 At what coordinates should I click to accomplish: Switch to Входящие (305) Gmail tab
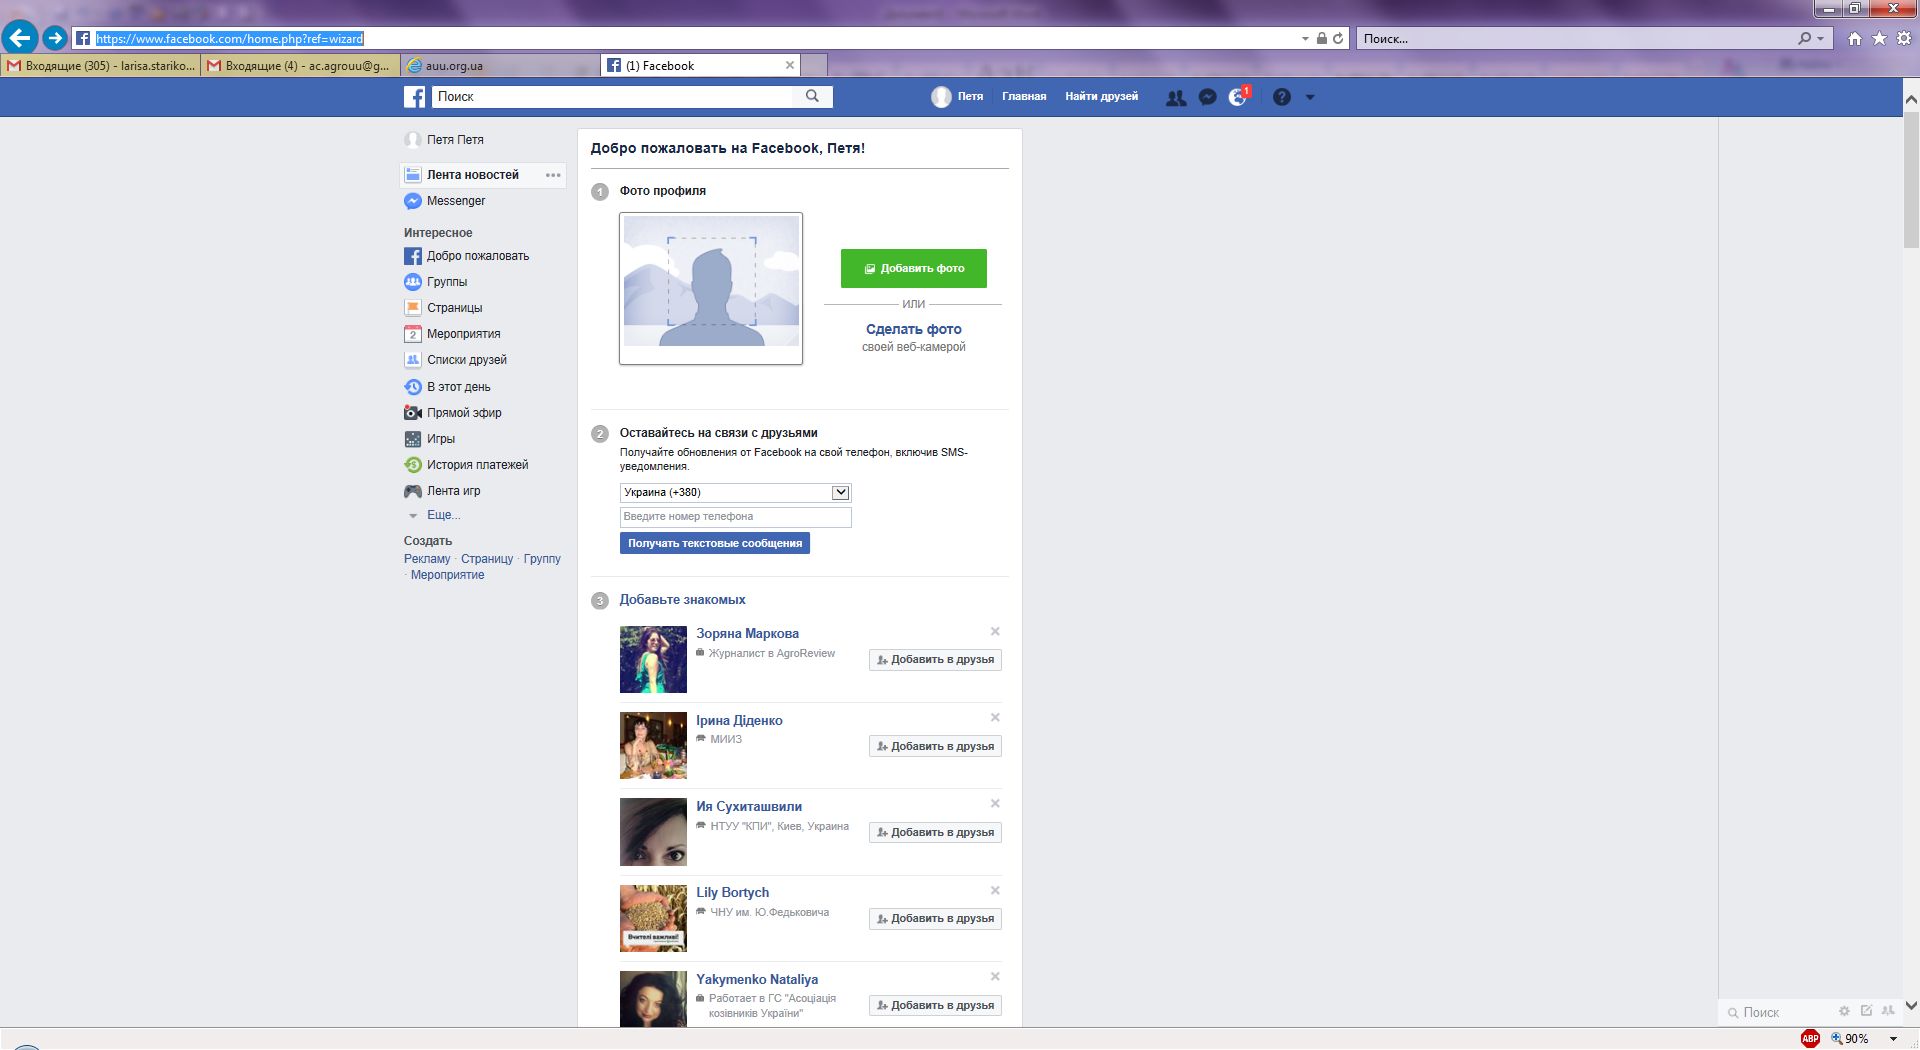pos(100,66)
